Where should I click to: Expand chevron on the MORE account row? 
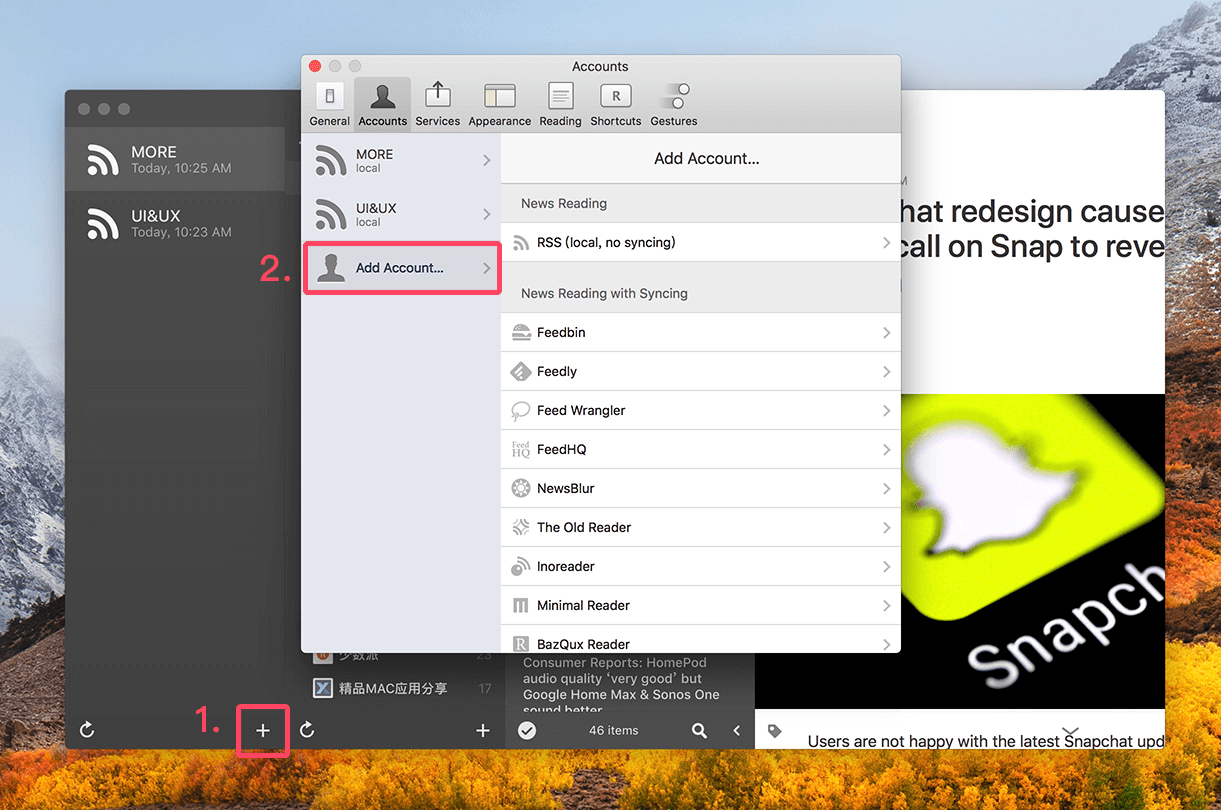tap(487, 160)
